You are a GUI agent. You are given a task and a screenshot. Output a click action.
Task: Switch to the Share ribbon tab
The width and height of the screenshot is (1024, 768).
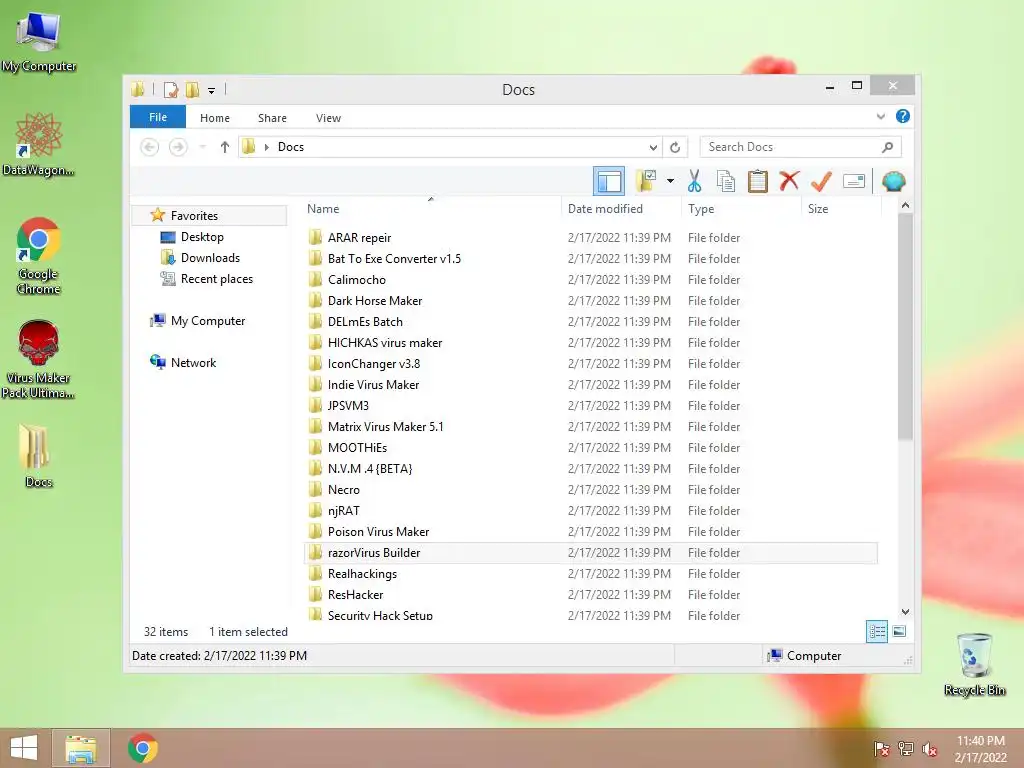272,118
